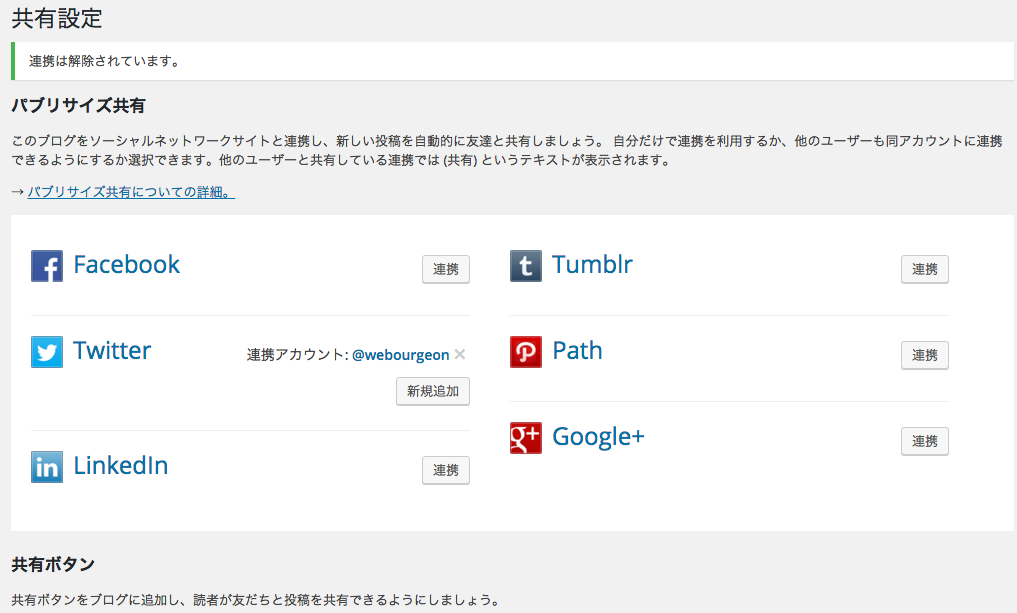Screen dimensions: 1017x613
Task: Click the Tumblr logo icon
Action: point(525,266)
